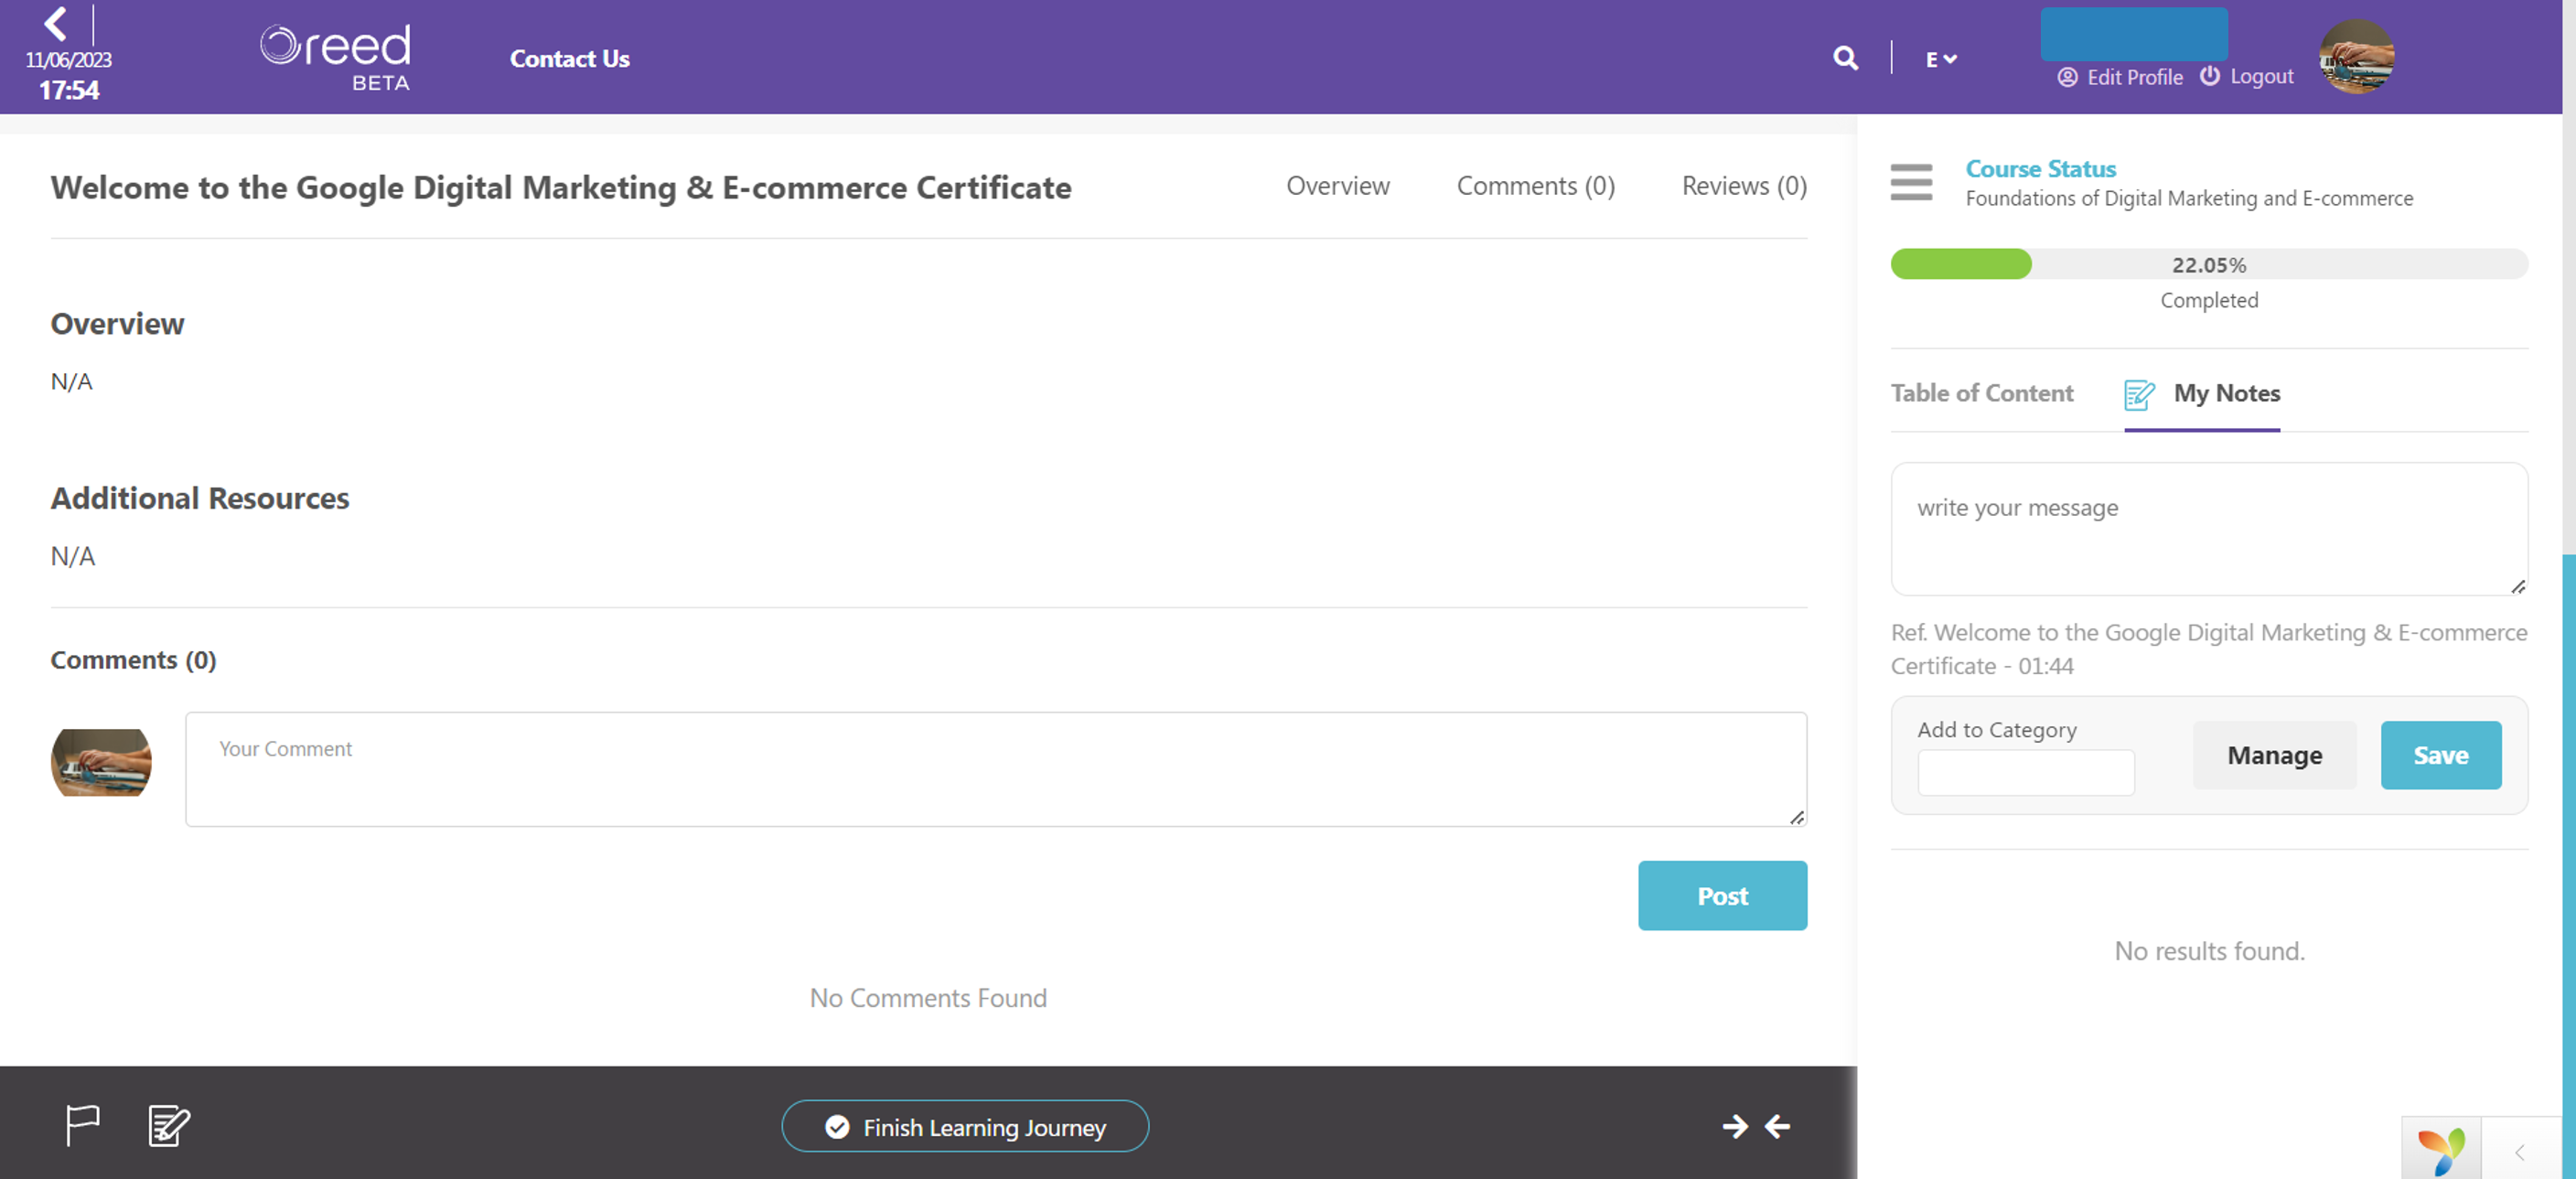The height and width of the screenshot is (1179, 2576).
Task: Click the 'Additional Resources' heading
Action: [200, 498]
